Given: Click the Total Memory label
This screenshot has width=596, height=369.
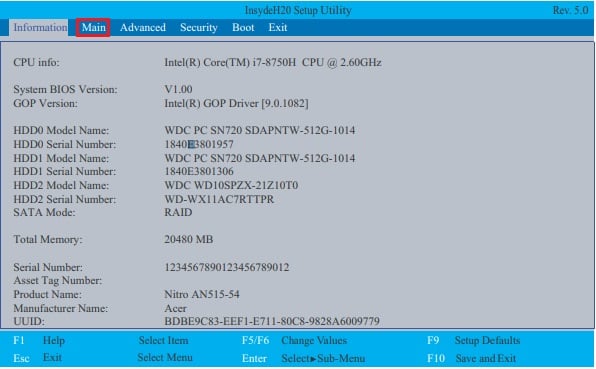Looking at the screenshot, I should click(48, 239).
